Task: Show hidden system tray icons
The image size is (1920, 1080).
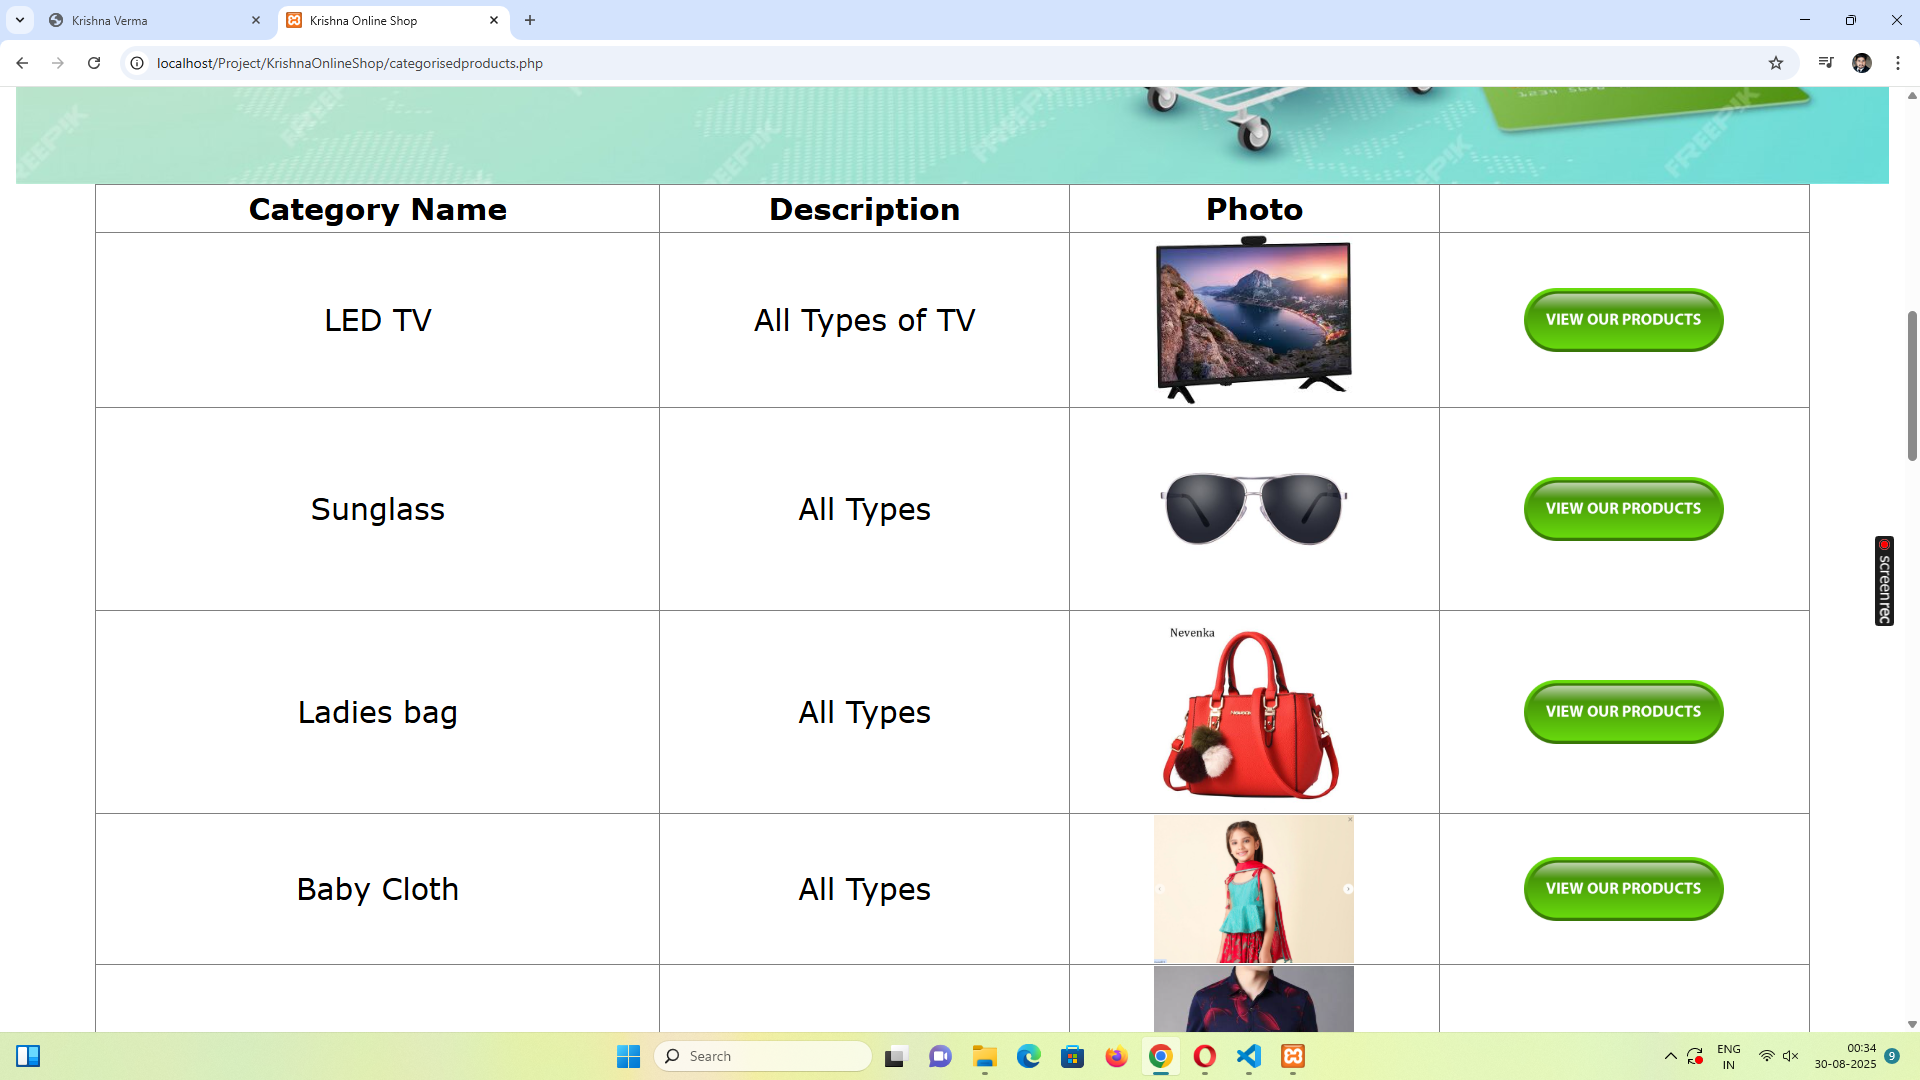Action: (x=1670, y=1056)
